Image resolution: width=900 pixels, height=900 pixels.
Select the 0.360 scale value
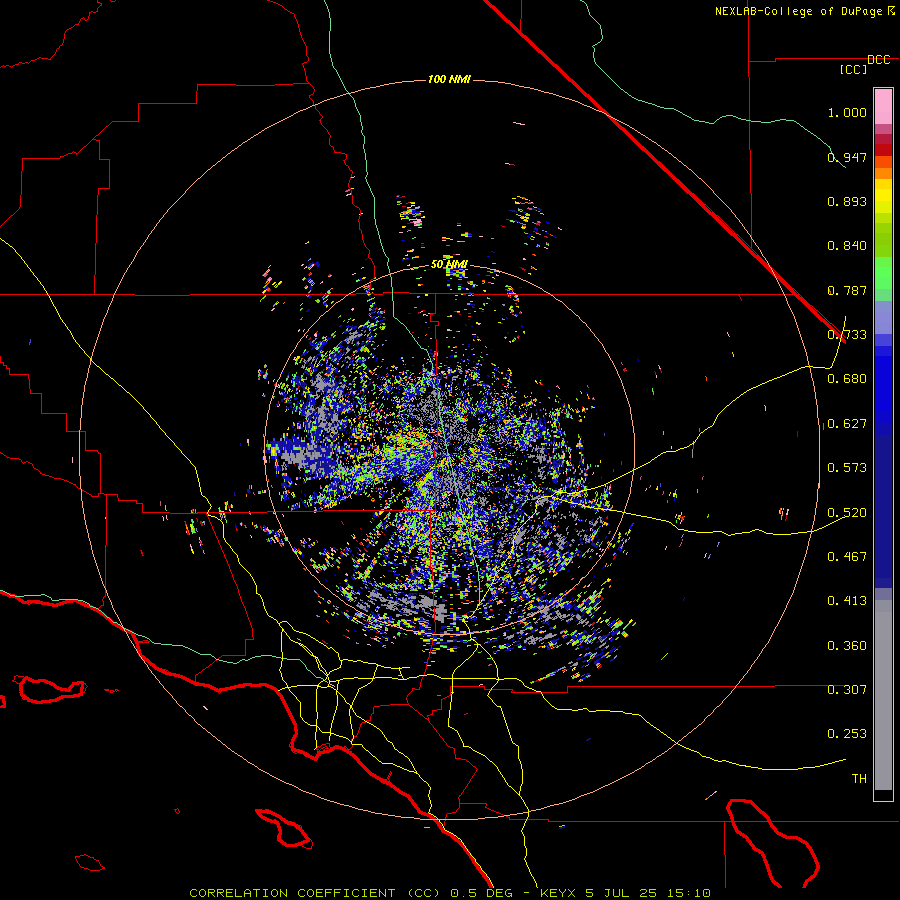tap(847, 646)
